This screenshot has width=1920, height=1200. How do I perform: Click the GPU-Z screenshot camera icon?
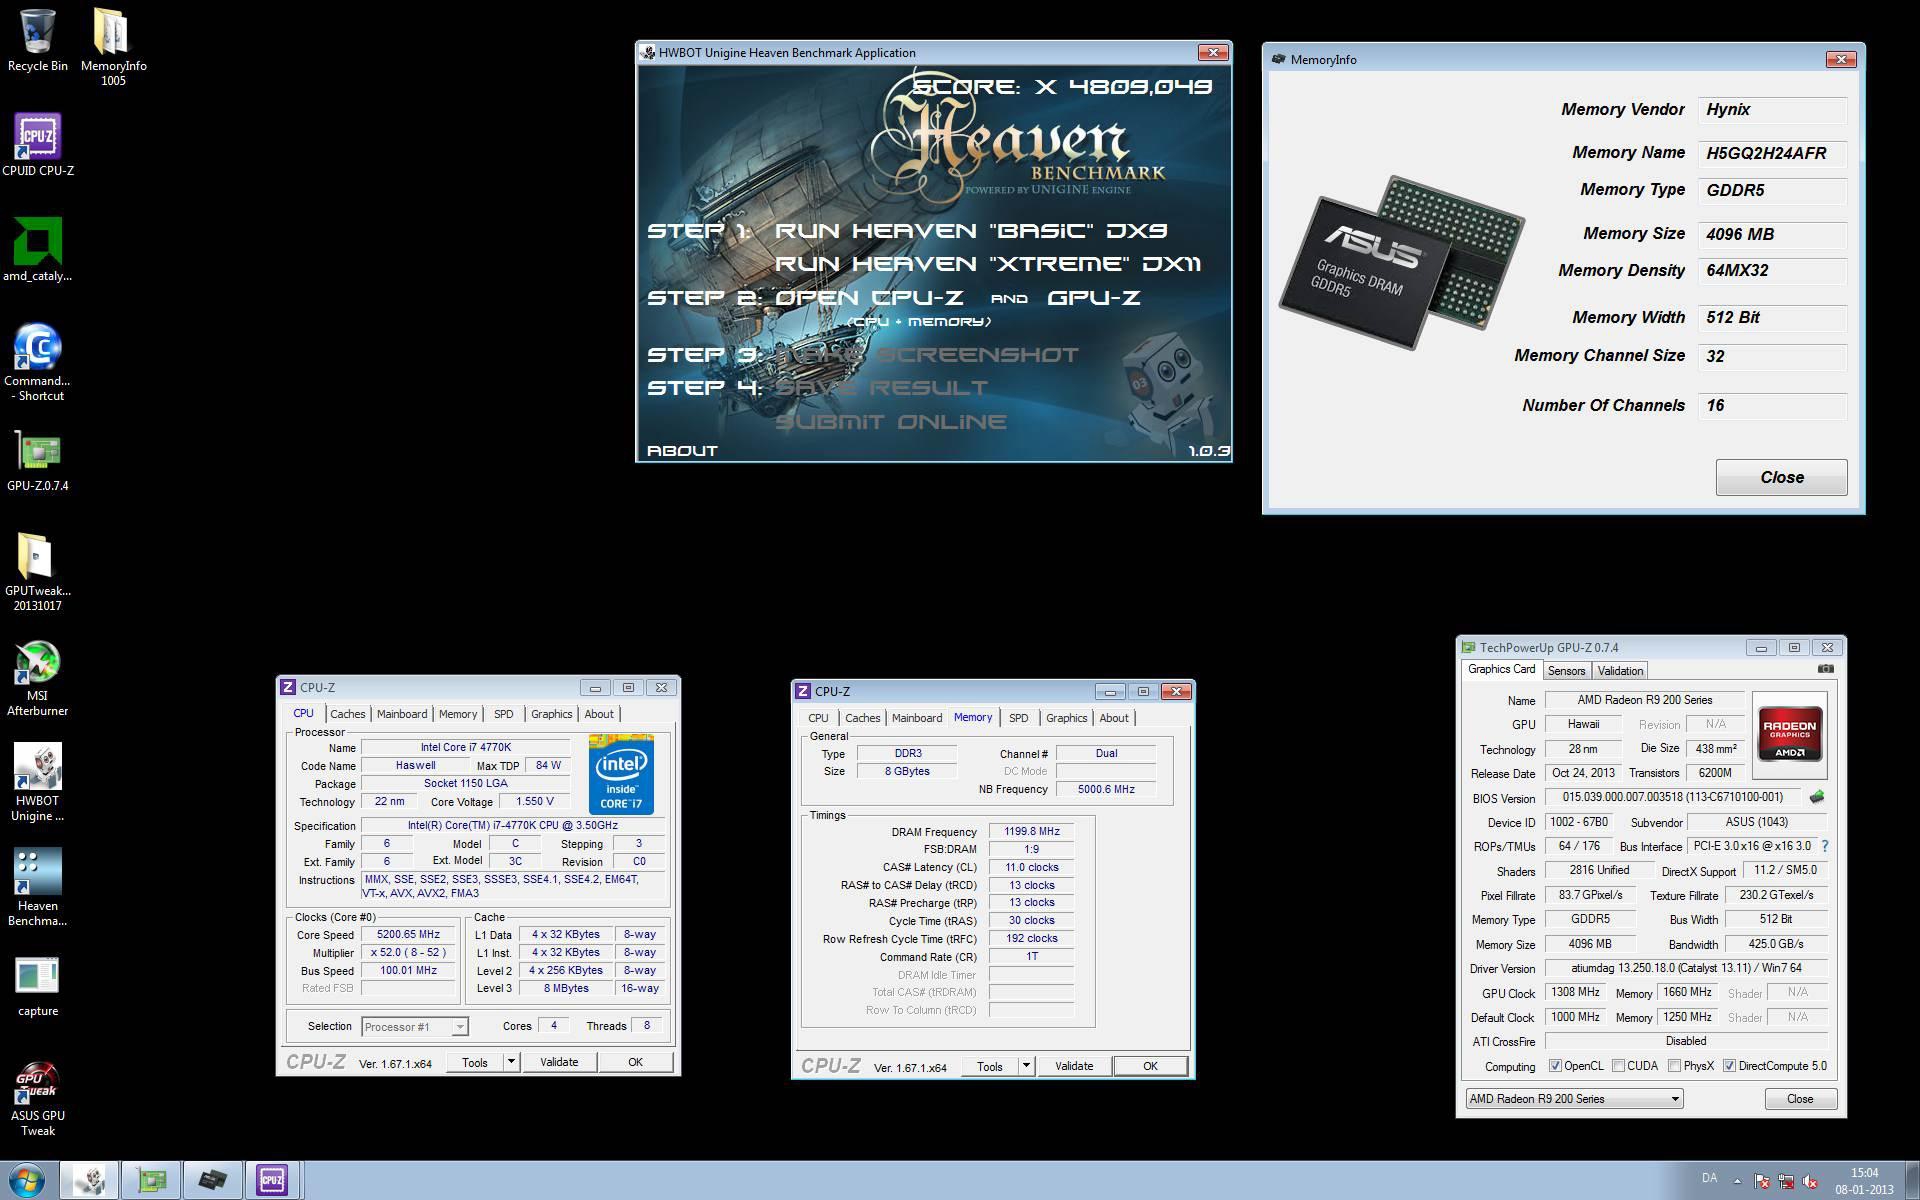(x=1826, y=669)
